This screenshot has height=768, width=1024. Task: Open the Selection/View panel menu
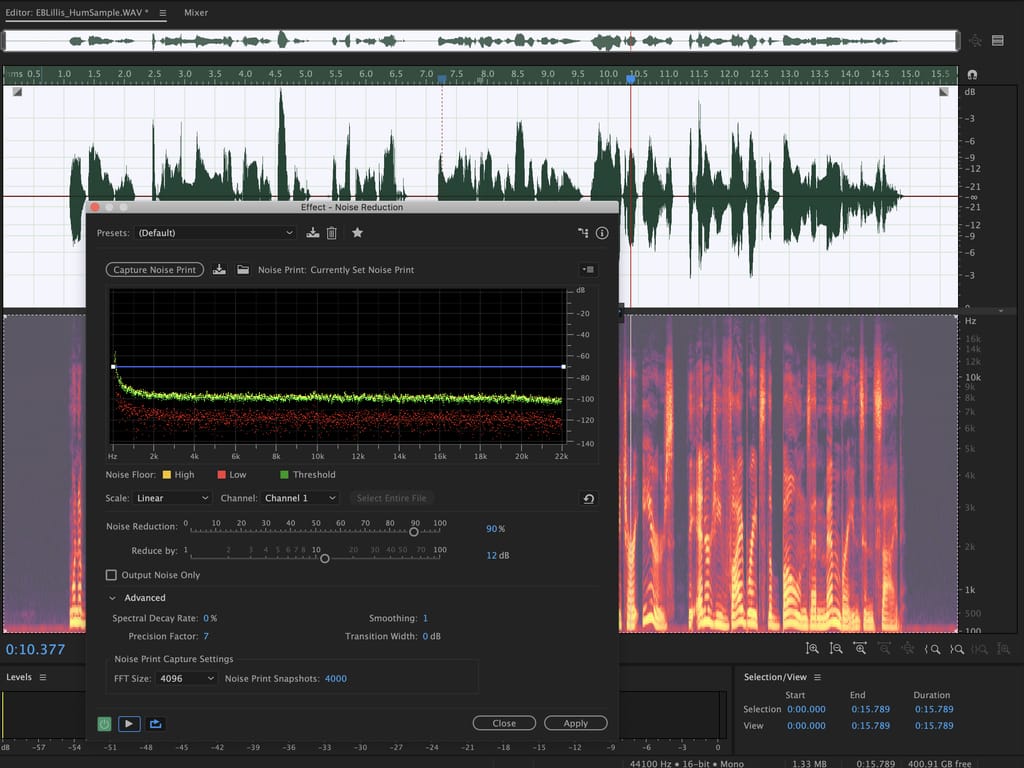point(817,677)
